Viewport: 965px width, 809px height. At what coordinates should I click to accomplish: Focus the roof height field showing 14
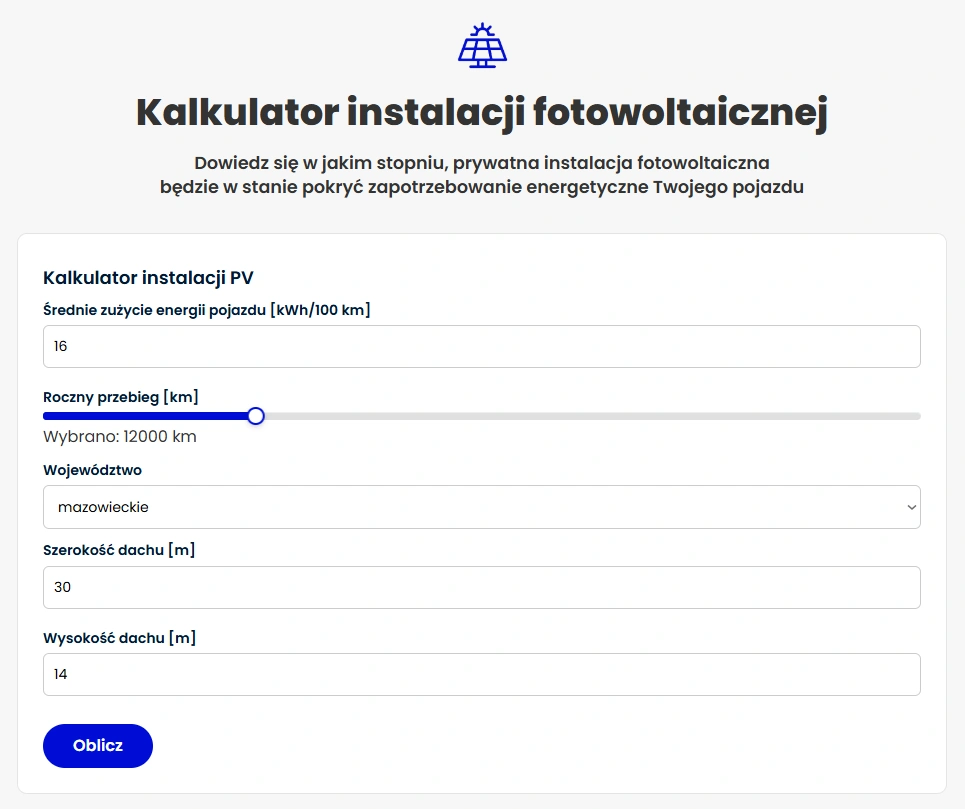click(481, 674)
